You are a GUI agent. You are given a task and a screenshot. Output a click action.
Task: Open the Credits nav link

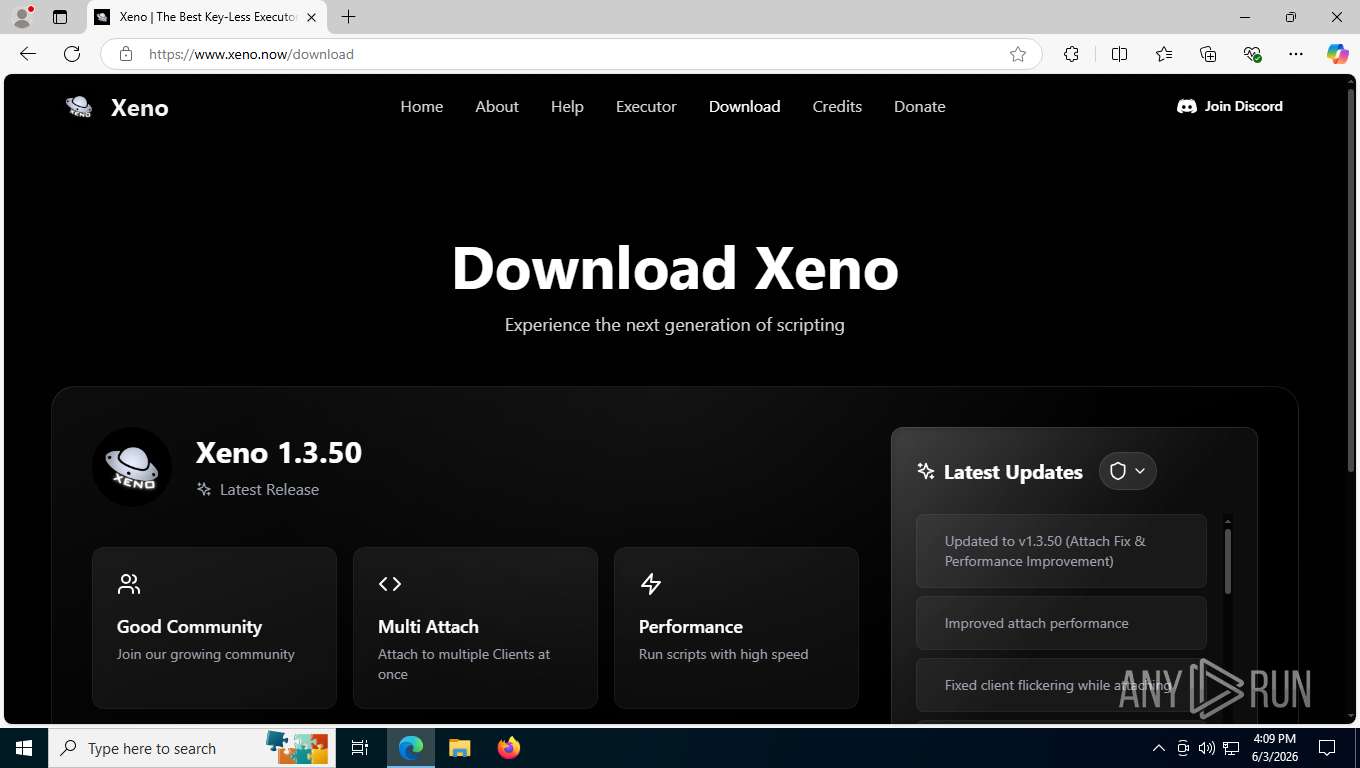(x=837, y=106)
